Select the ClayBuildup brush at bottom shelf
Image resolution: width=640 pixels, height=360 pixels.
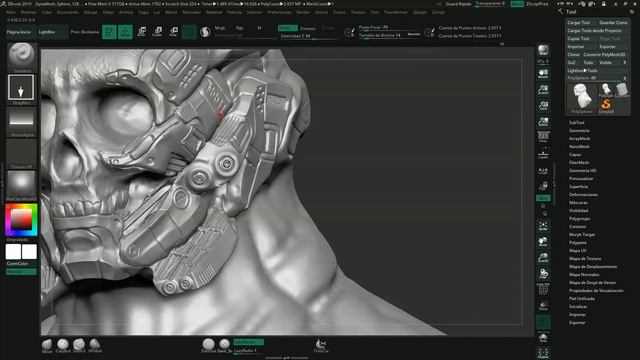63,345
